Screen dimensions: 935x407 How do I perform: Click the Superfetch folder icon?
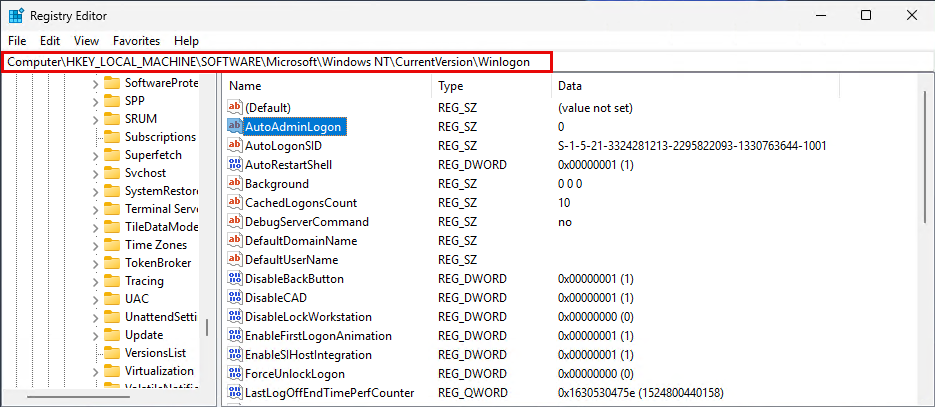click(x=112, y=155)
